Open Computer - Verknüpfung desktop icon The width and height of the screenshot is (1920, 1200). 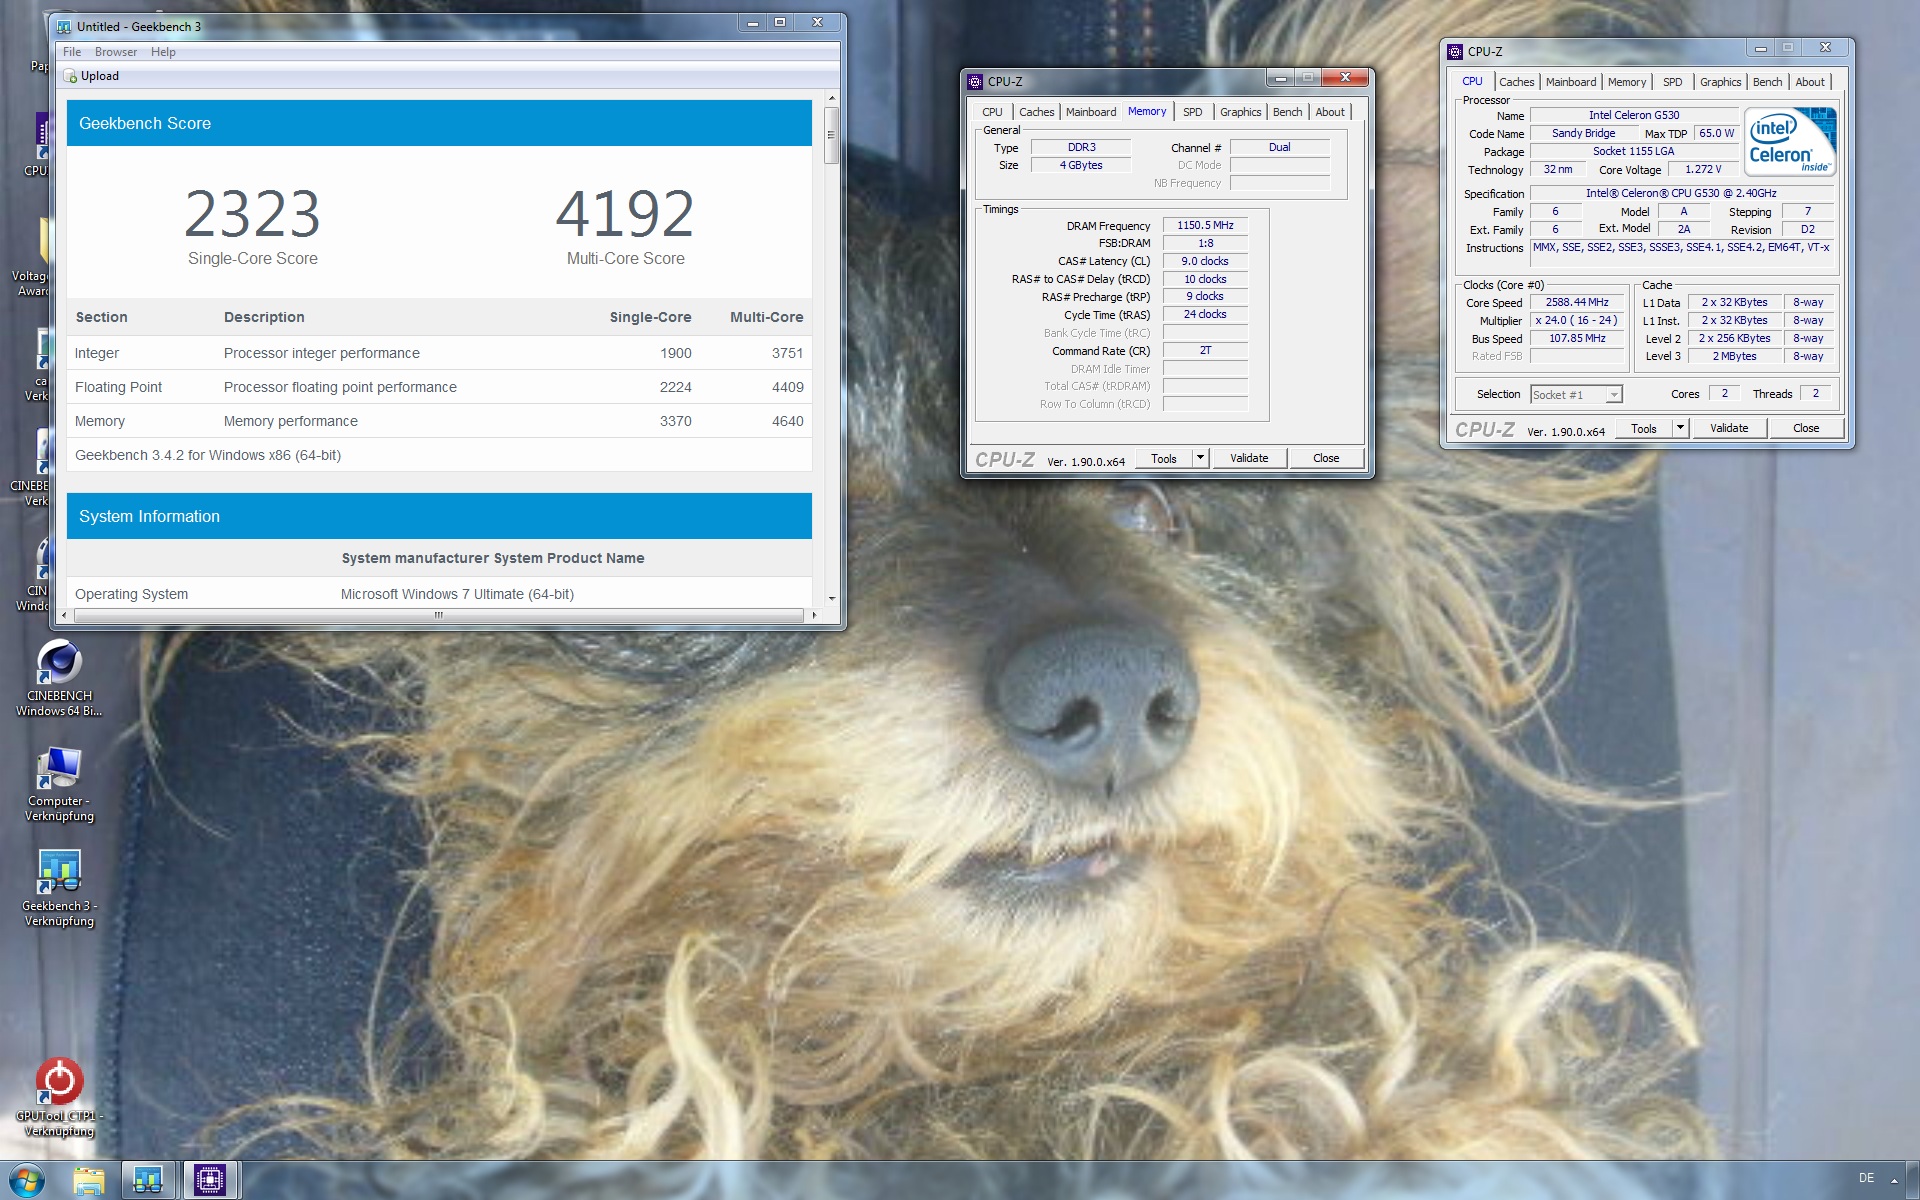click(59, 784)
